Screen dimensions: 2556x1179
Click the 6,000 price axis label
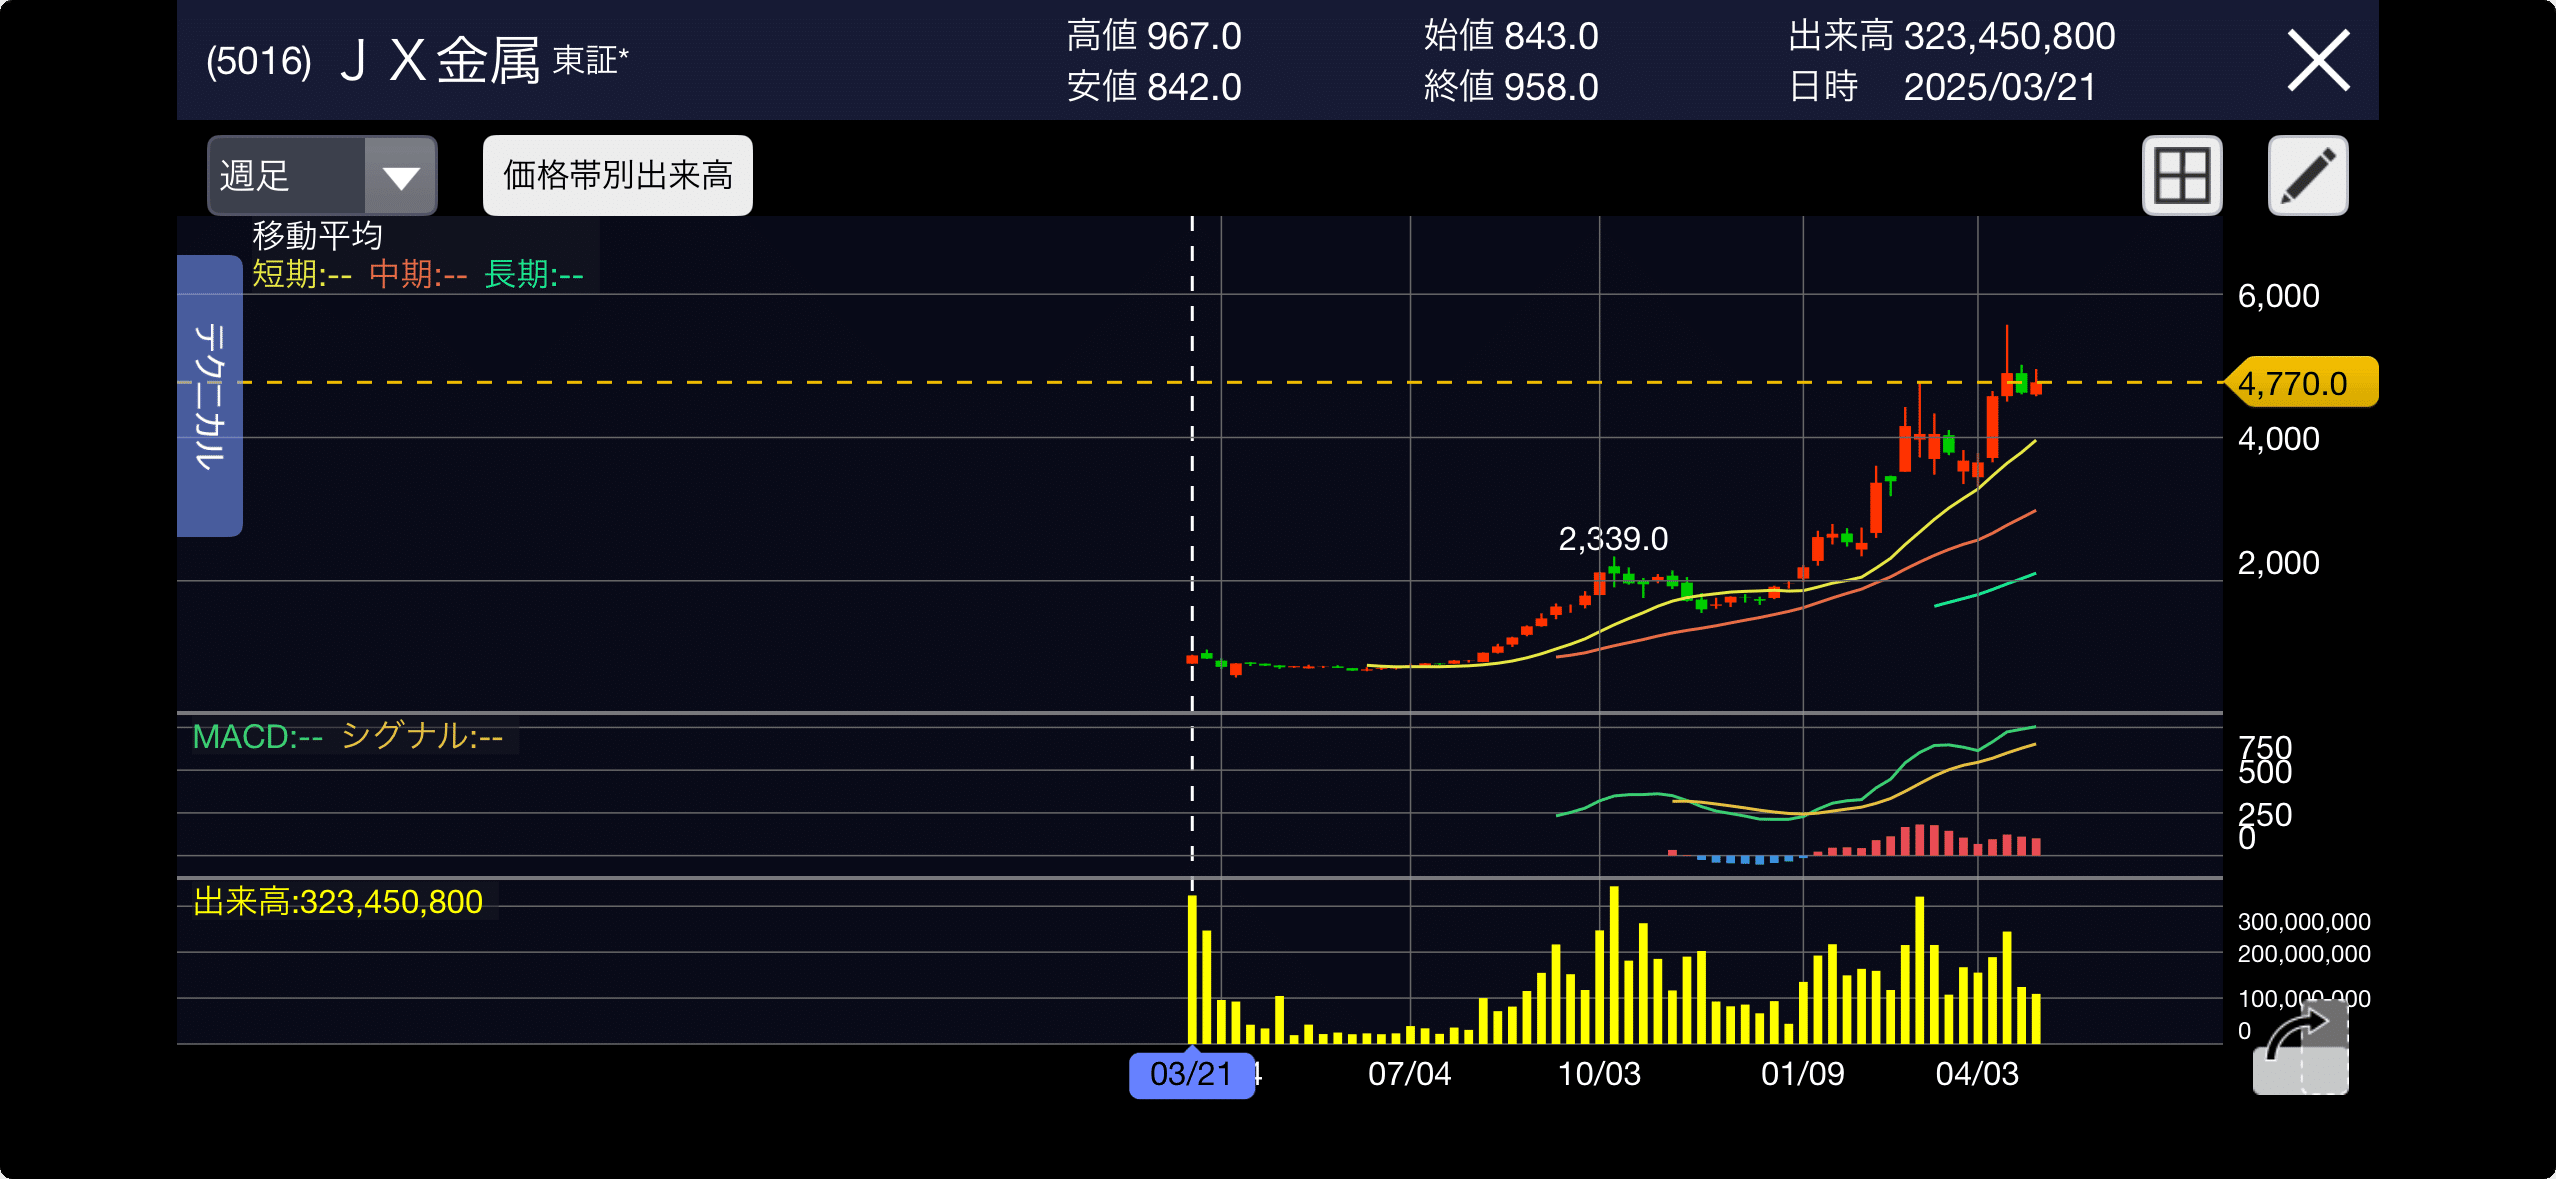point(2278,296)
